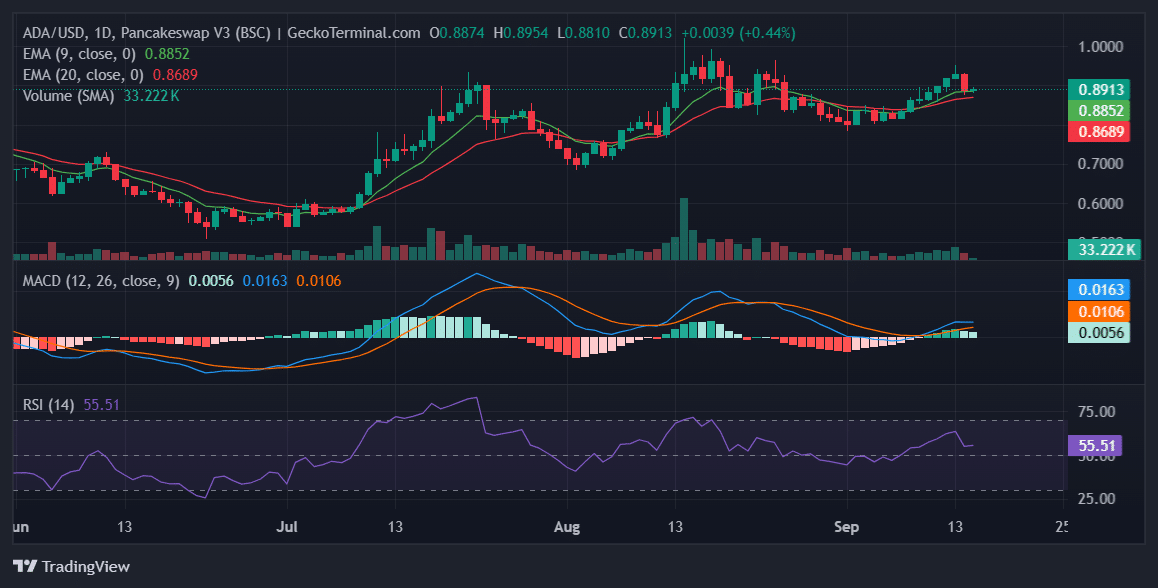Click the blue 0.0163 MACD axis tag
The width and height of the screenshot is (1158, 588).
(x=1098, y=290)
